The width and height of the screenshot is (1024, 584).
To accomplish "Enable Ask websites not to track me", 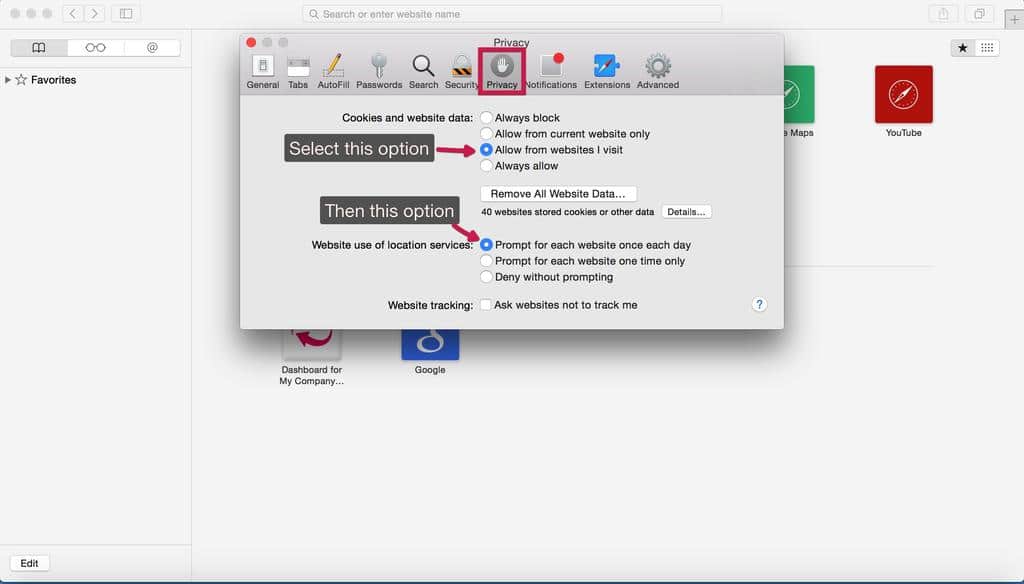I will click(486, 305).
